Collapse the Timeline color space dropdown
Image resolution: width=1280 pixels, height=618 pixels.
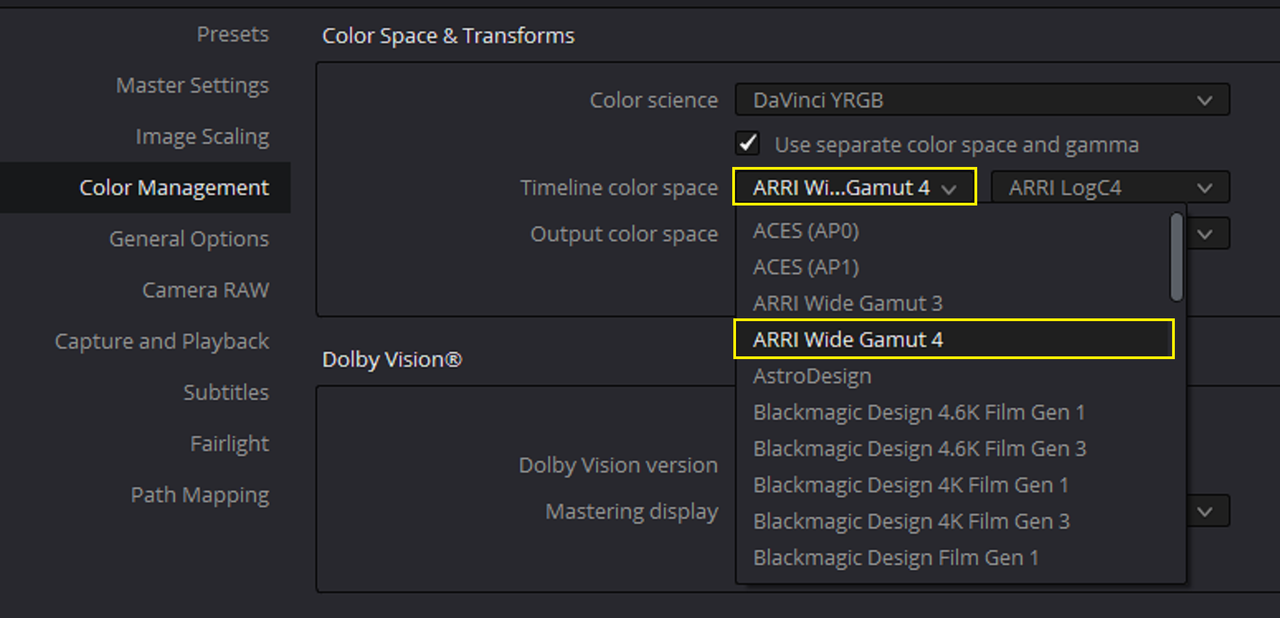pyautogui.click(x=854, y=187)
